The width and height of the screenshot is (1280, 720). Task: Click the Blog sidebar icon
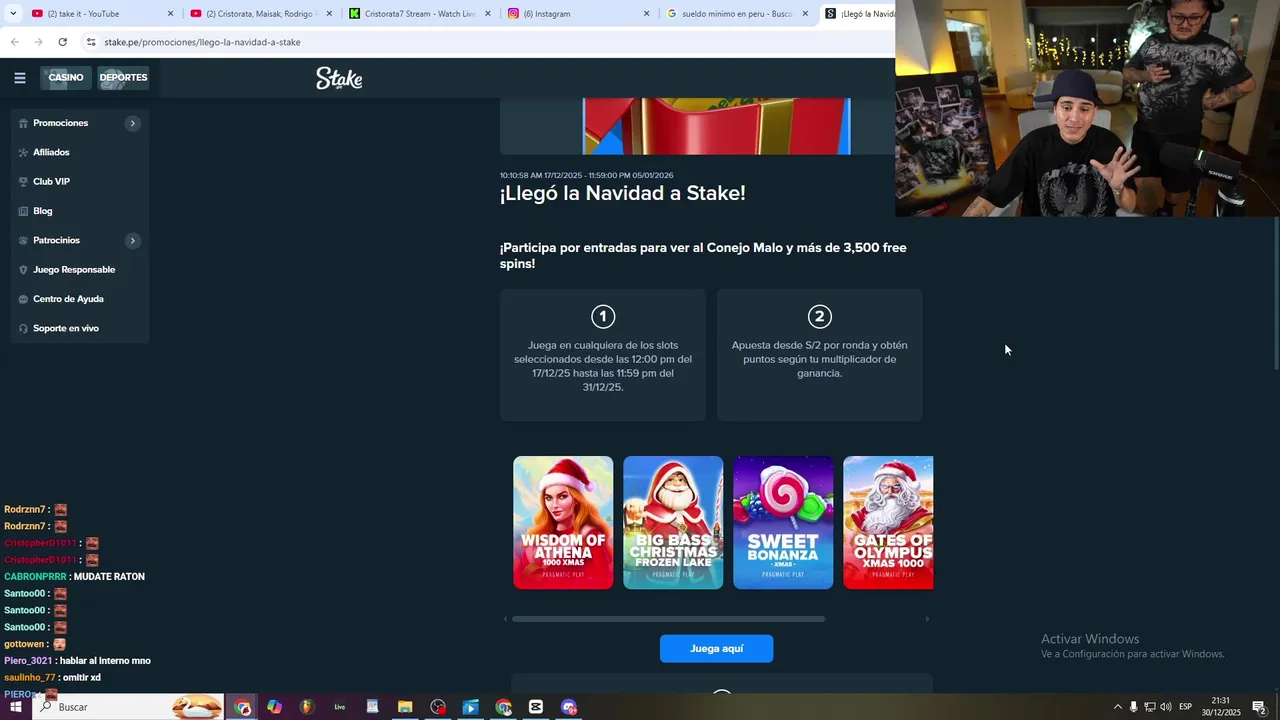click(23, 211)
